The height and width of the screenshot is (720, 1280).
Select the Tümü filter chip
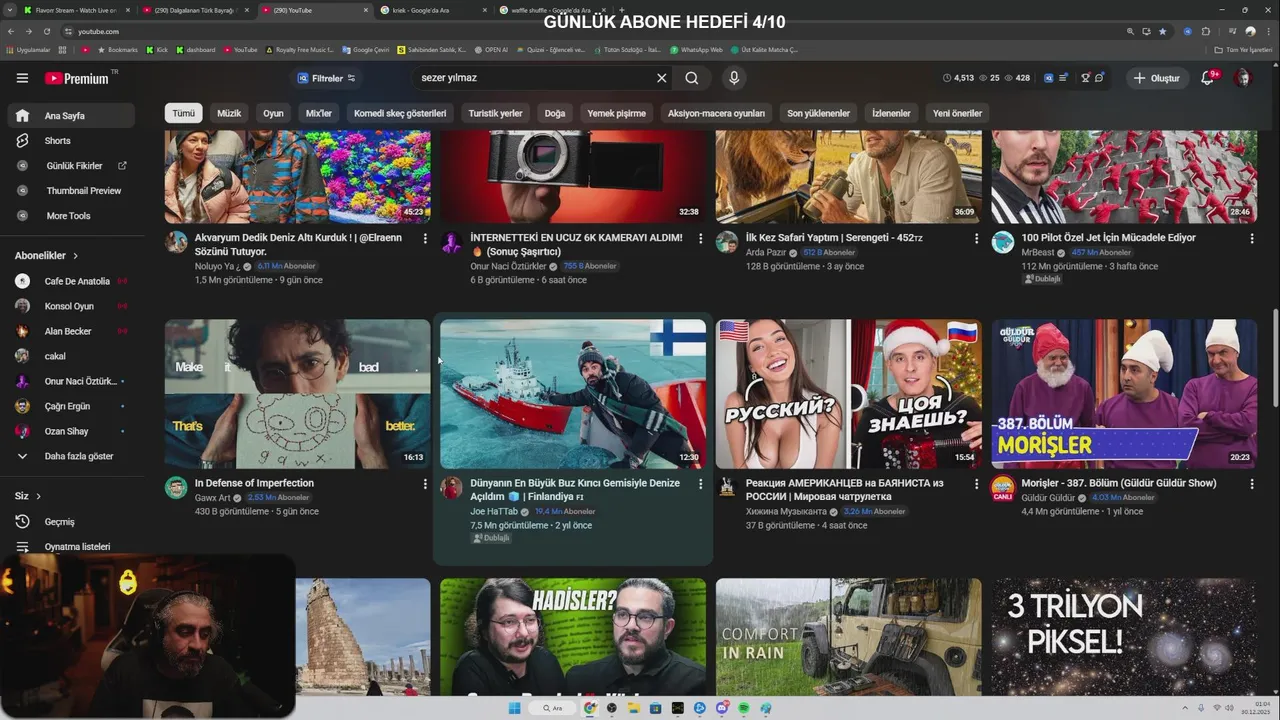click(184, 113)
